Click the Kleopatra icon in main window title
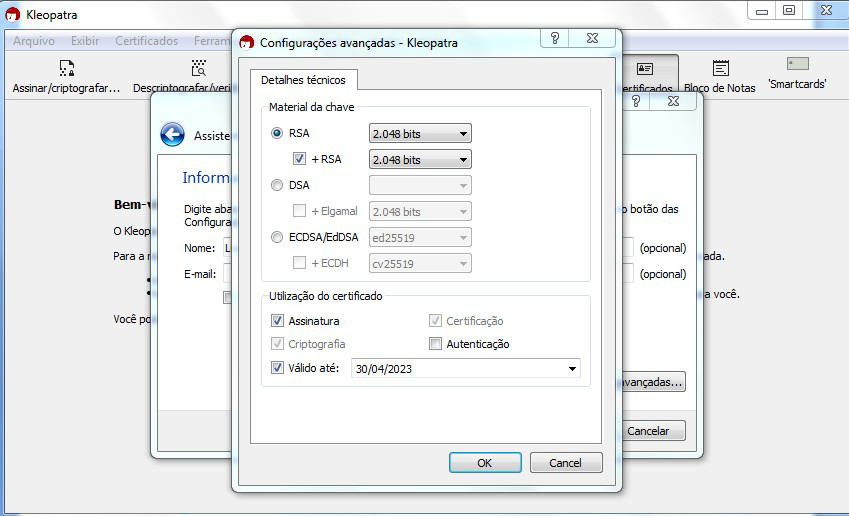The width and height of the screenshot is (849, 516). 12,15
